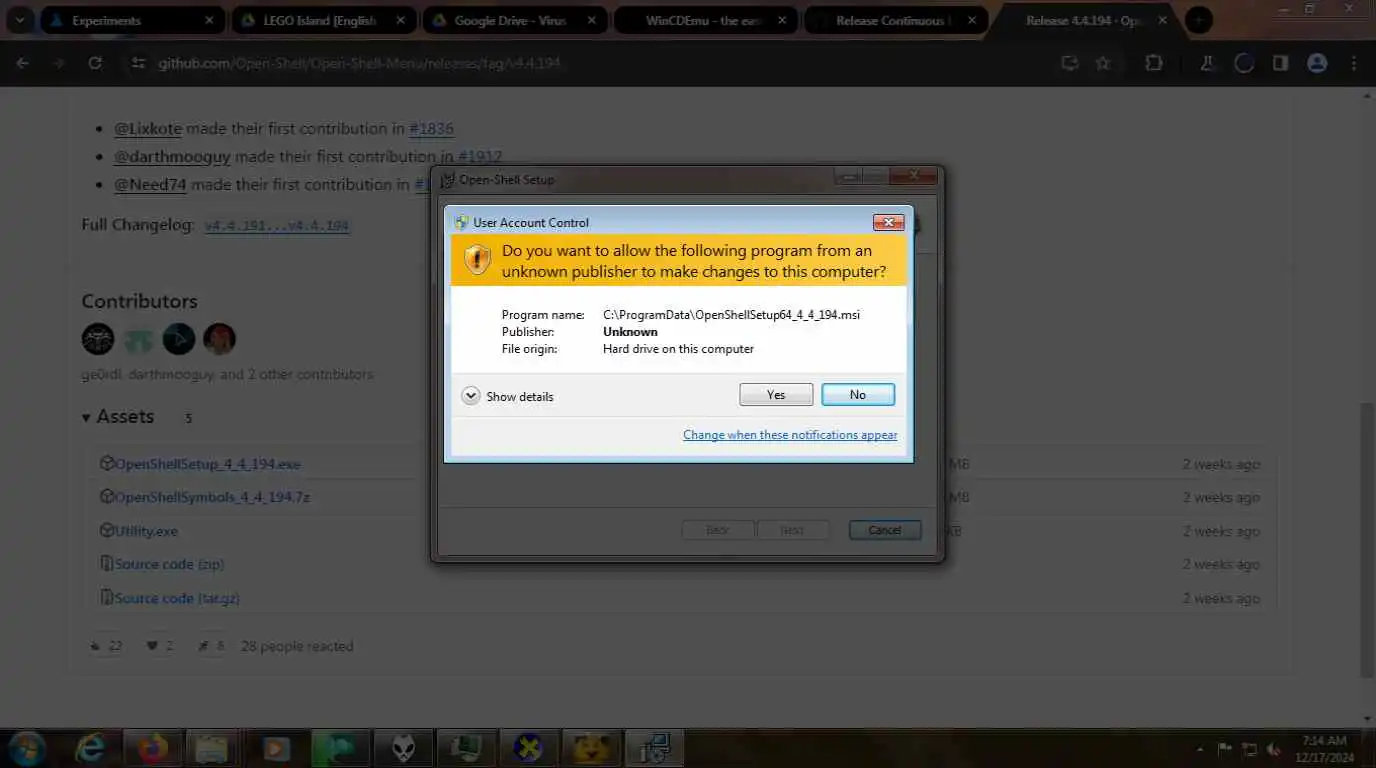Click the installer icon in taskbar
Image resolution: width=1376 pixels, height=768 pixels.
coord(654,748)
